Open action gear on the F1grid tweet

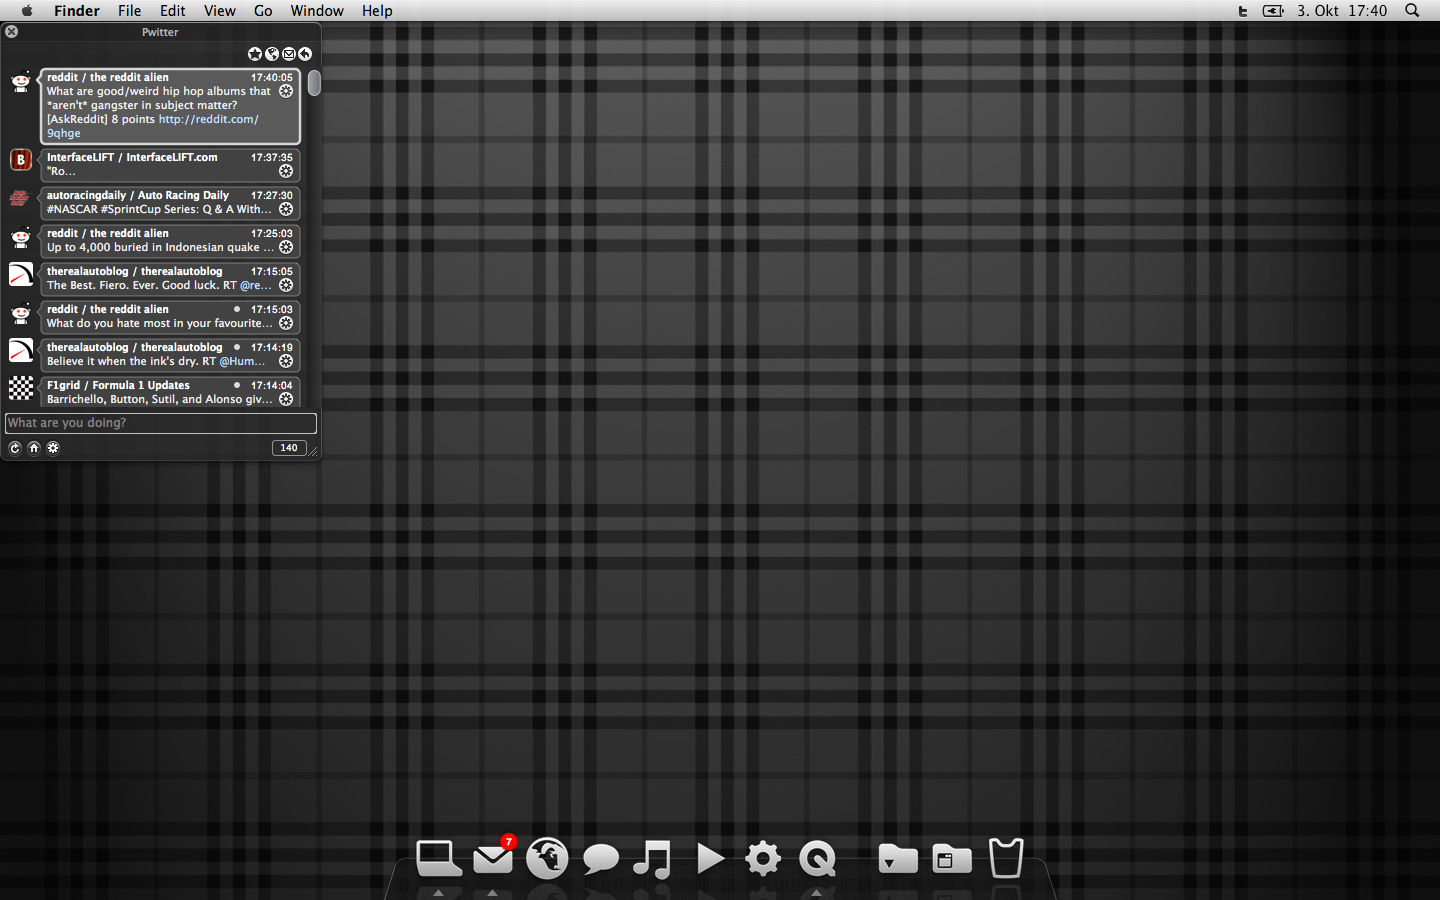pyautogui.click(x=286, y=399)
